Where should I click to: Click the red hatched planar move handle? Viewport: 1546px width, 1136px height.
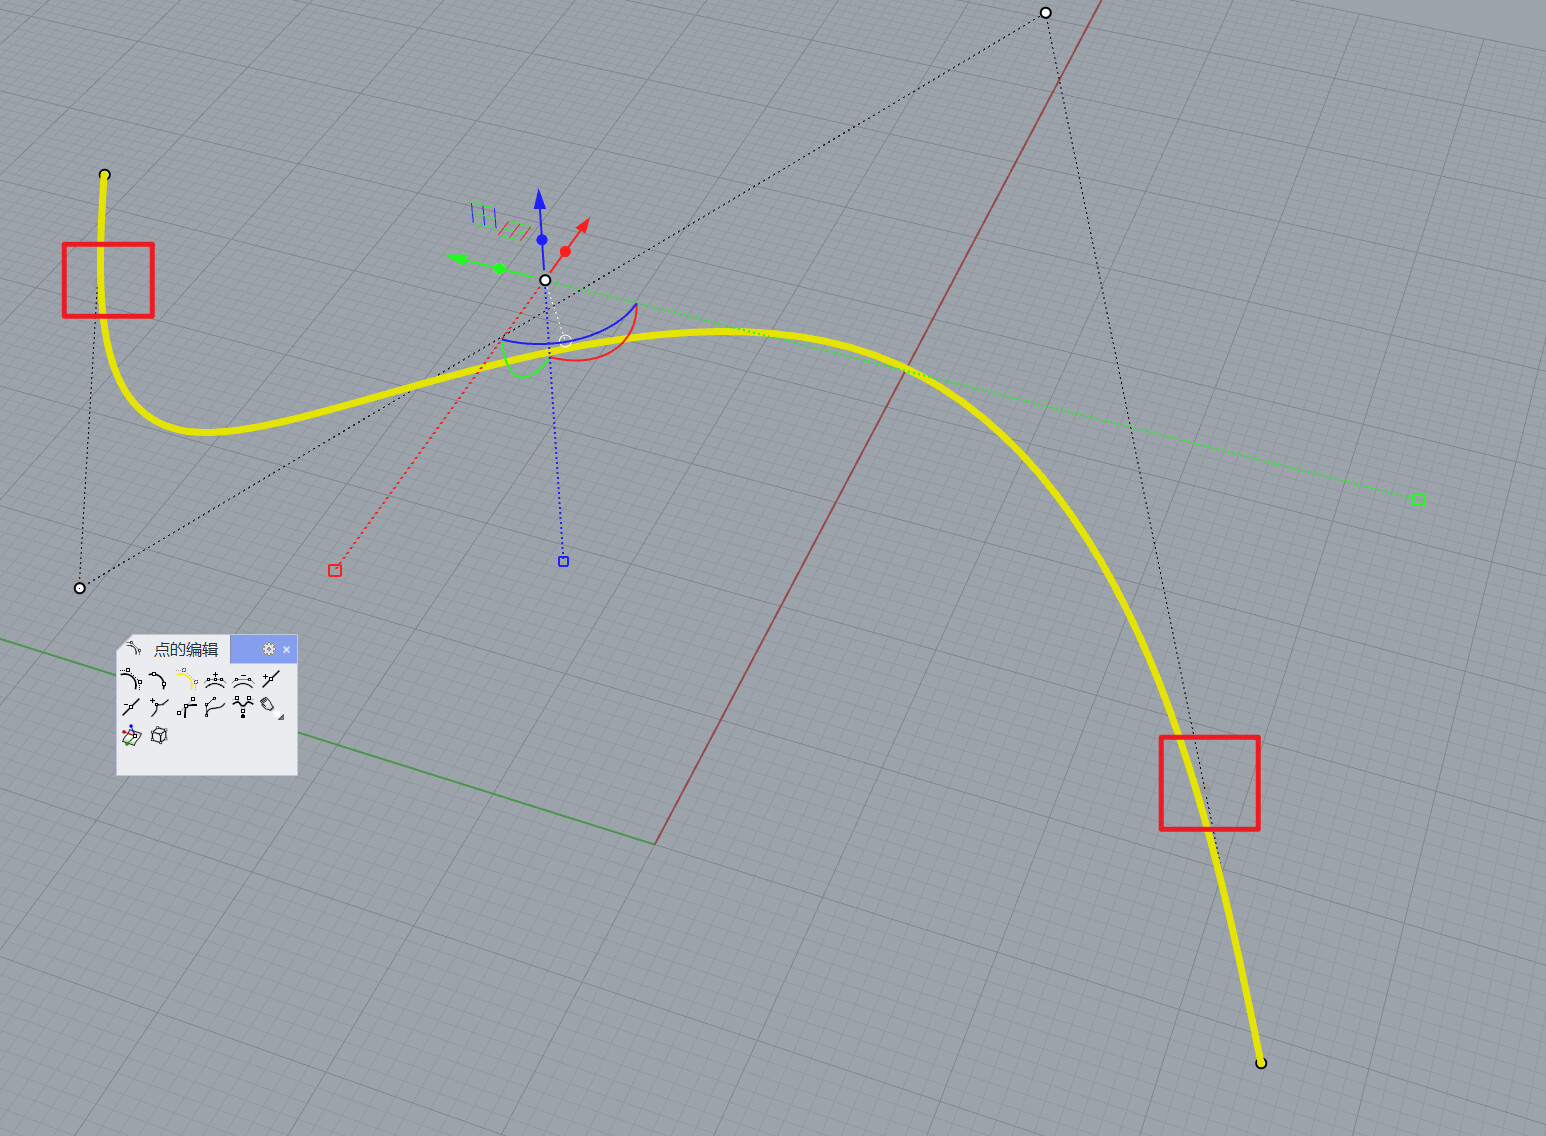515,231
